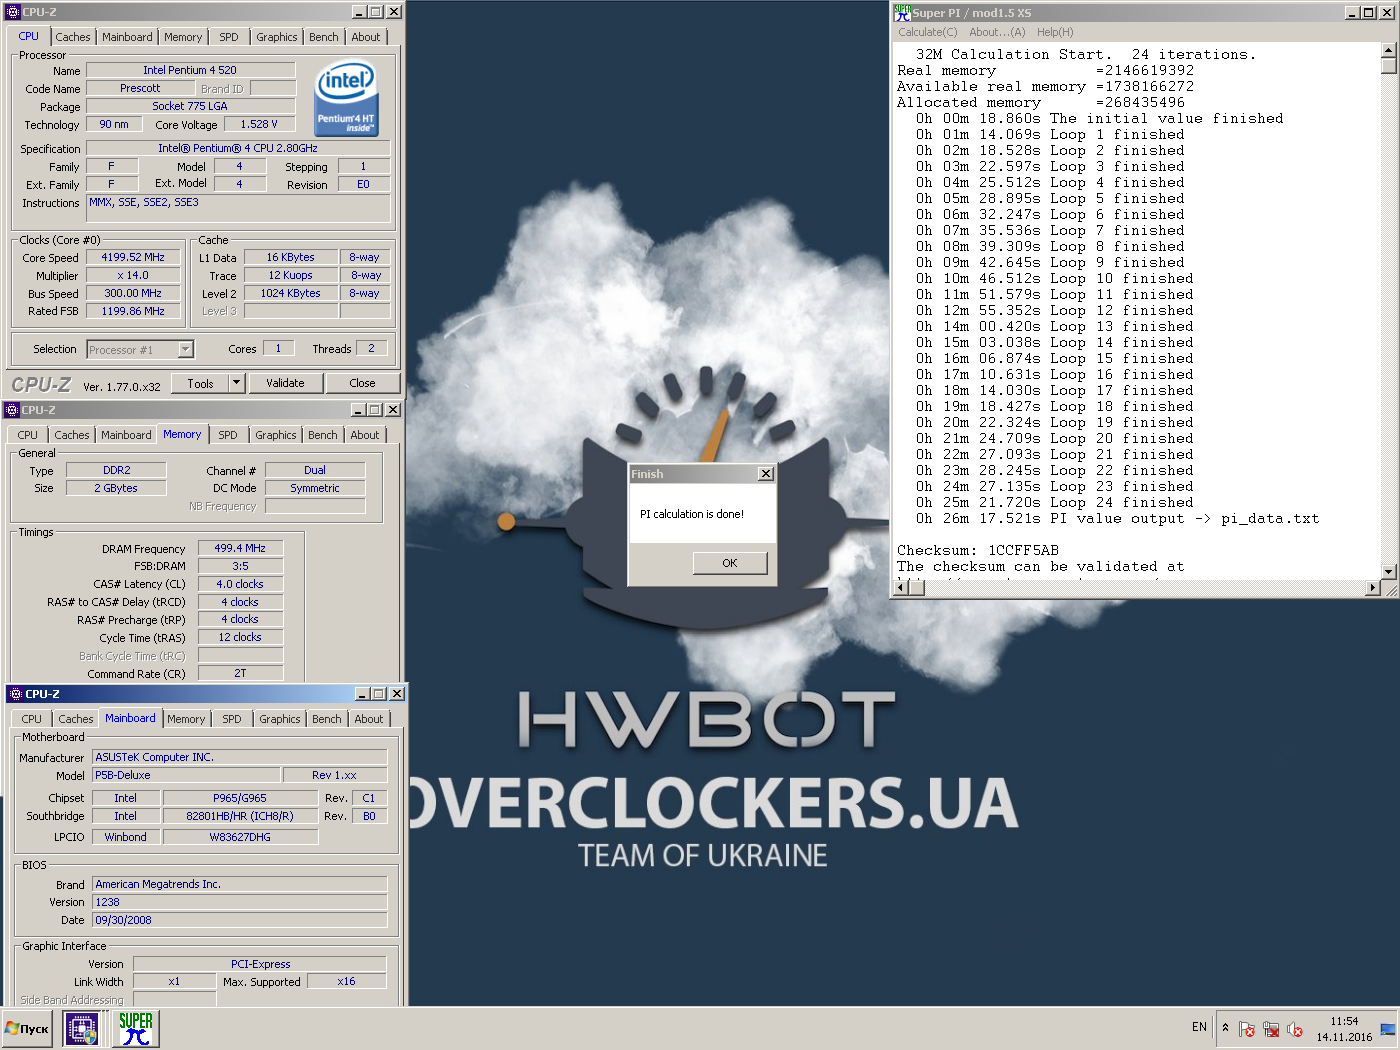Open the Super PI taskbar icon
Screen dimensions: 1400x1050
click(x=136, y=1028)
